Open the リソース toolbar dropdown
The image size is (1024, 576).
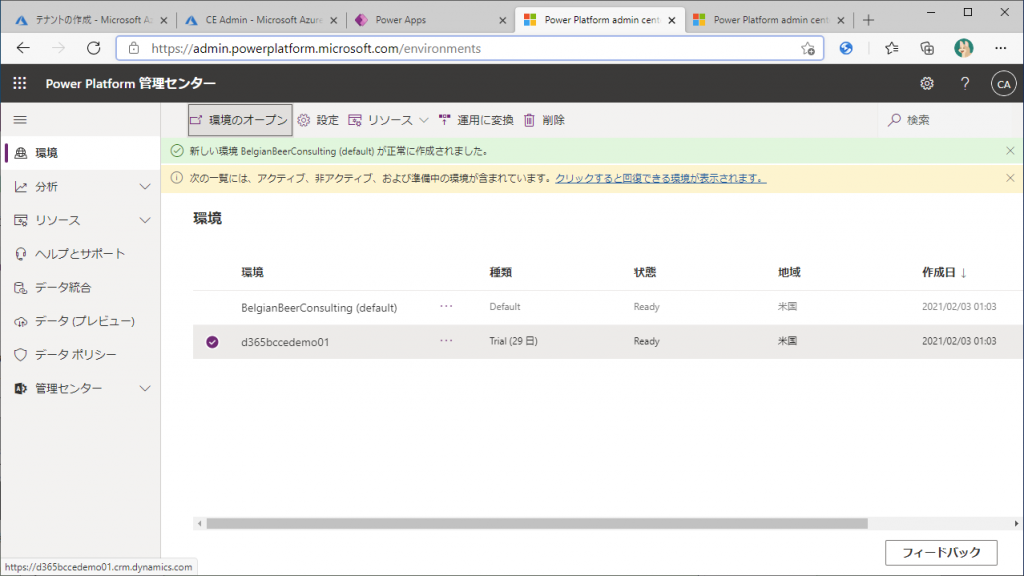(388, 120)
